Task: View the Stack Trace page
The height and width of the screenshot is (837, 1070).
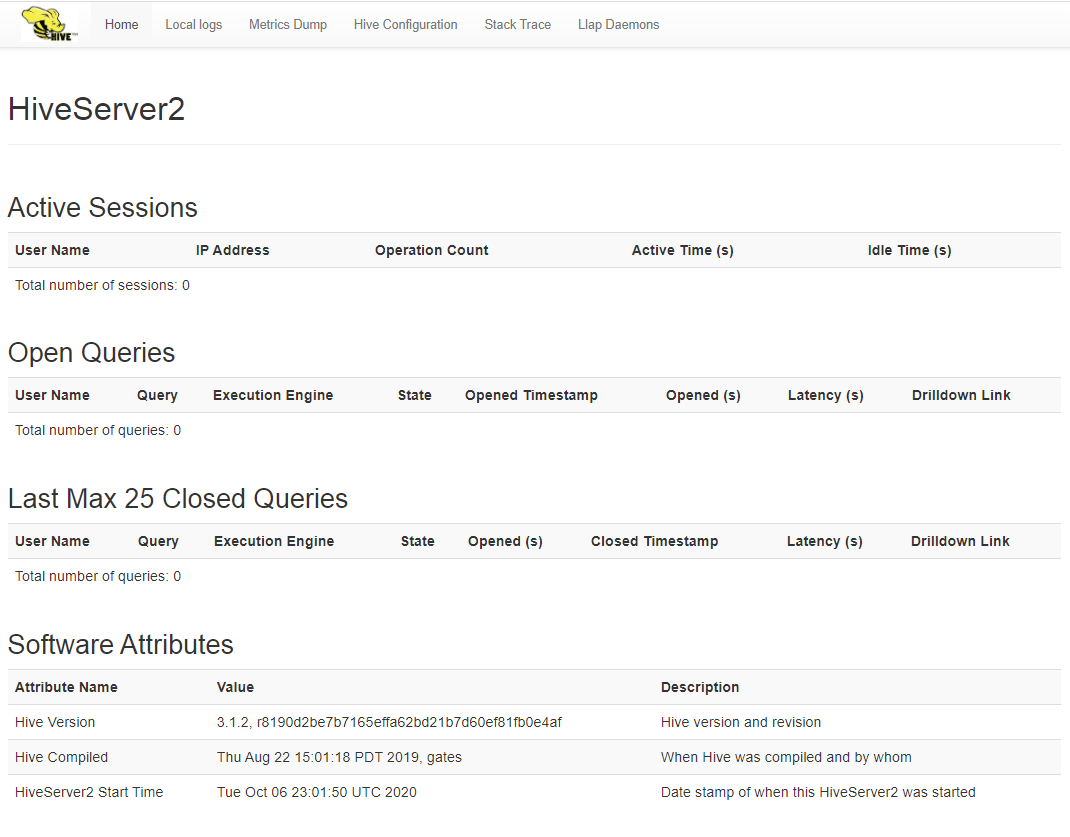Action: 517,25
